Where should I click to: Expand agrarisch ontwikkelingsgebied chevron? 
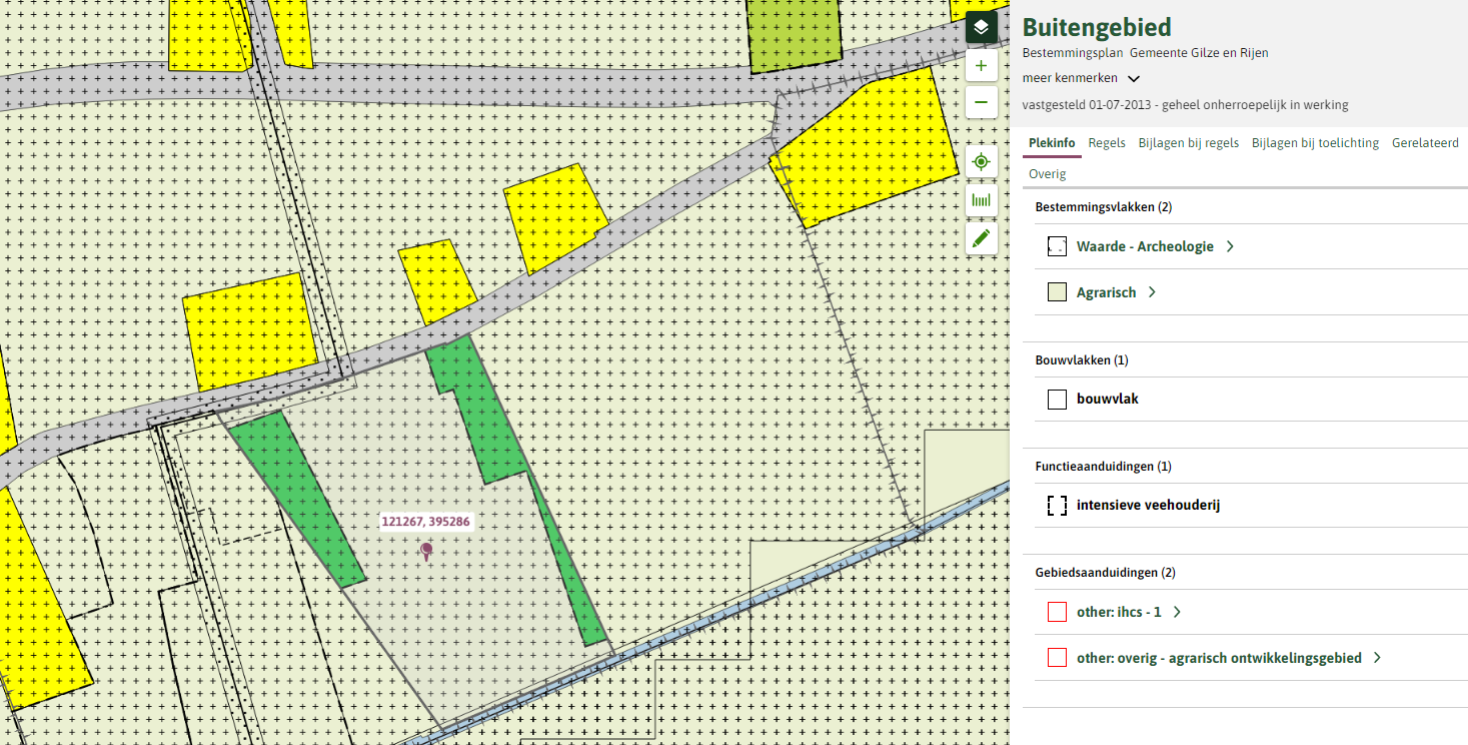(x=1377, y=658)
